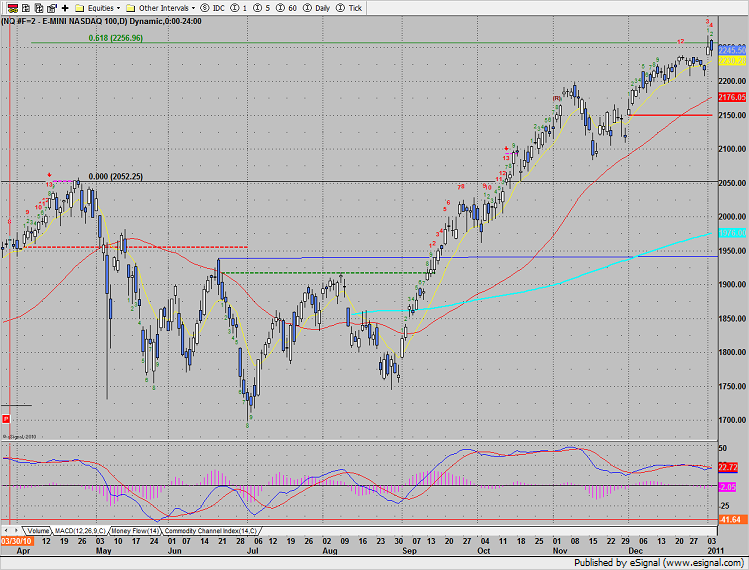Click the Published by eSignal link text
The height and width of the screenshot is (570, 749).
[659, 562]
